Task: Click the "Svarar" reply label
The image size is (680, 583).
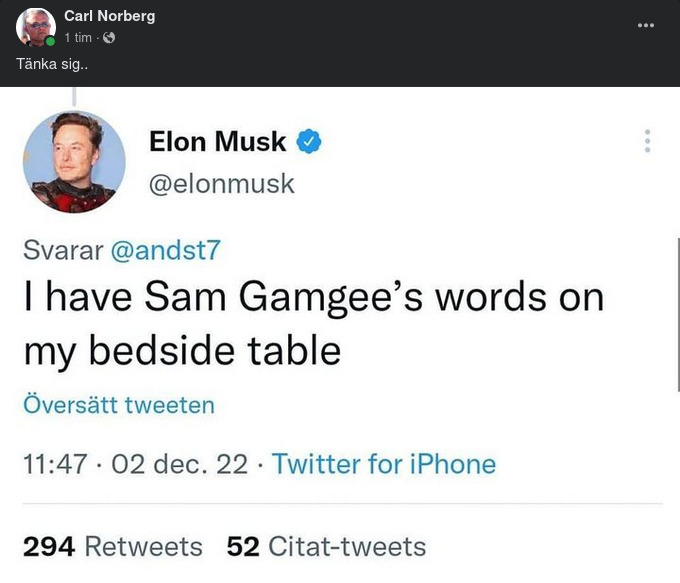Action: (62, 250)
